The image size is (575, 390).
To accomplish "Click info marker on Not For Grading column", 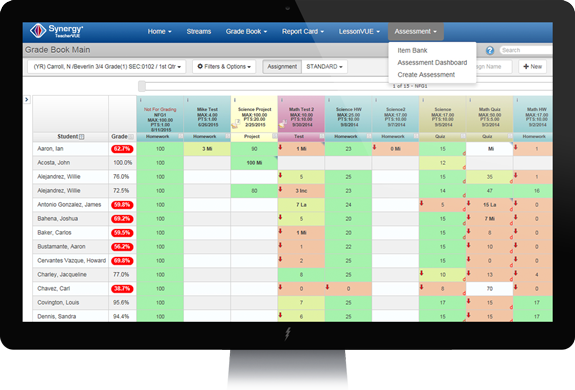I will (140, 100).
